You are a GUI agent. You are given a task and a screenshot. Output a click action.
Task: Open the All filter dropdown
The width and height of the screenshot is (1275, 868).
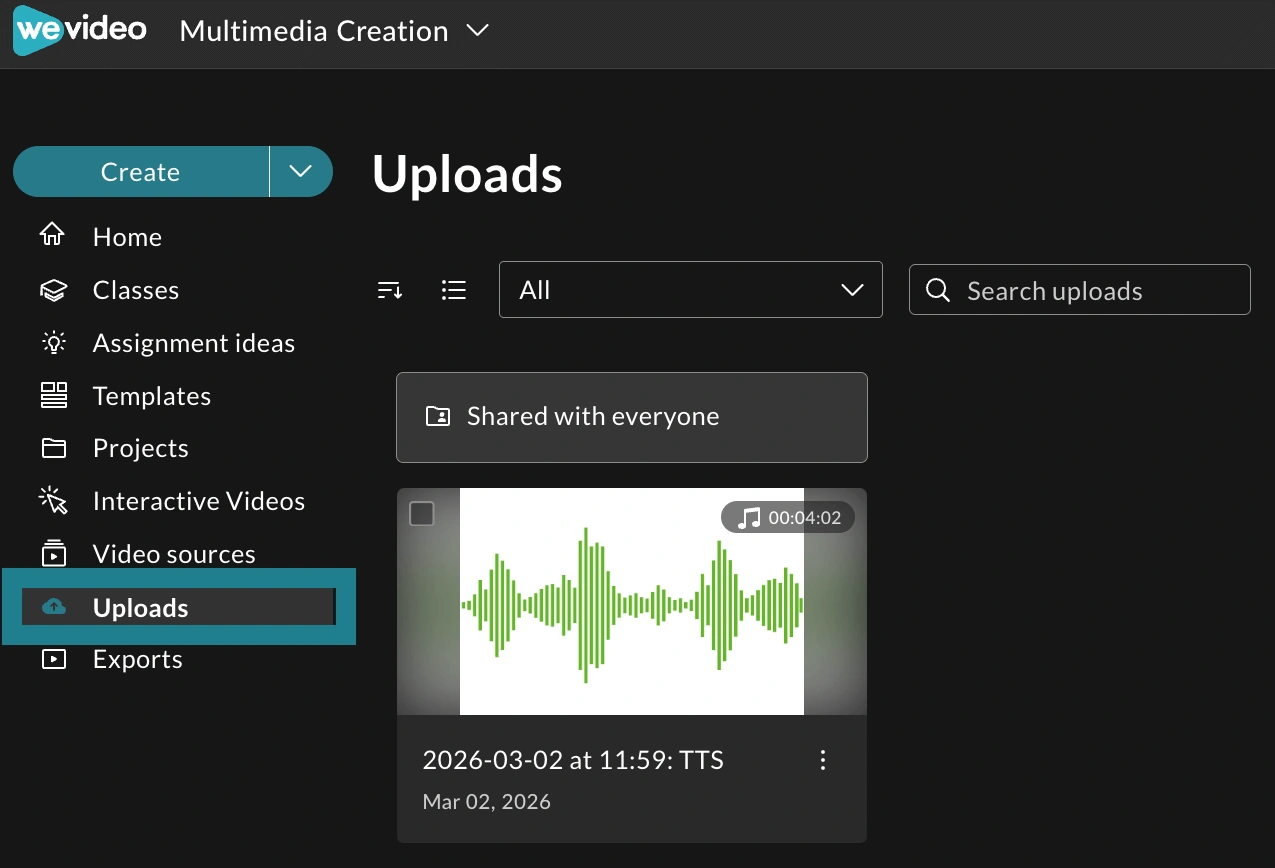[x=691, y=290]
